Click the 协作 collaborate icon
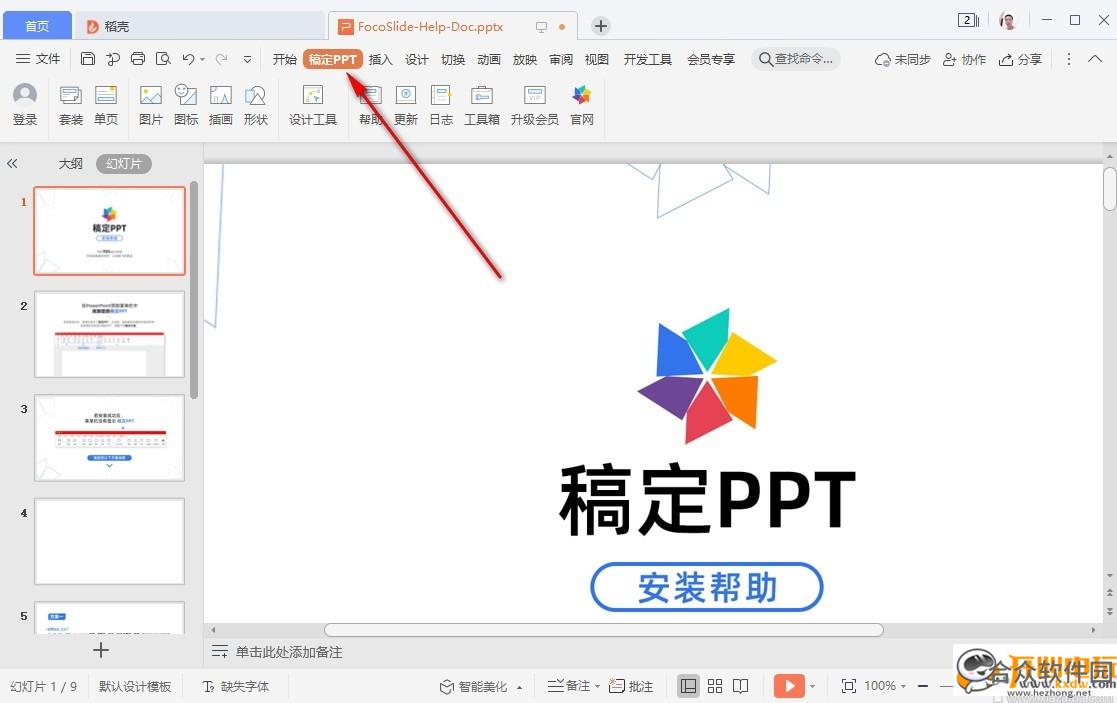The height and width of the screenshot is (703, 1117). [964, 59]
